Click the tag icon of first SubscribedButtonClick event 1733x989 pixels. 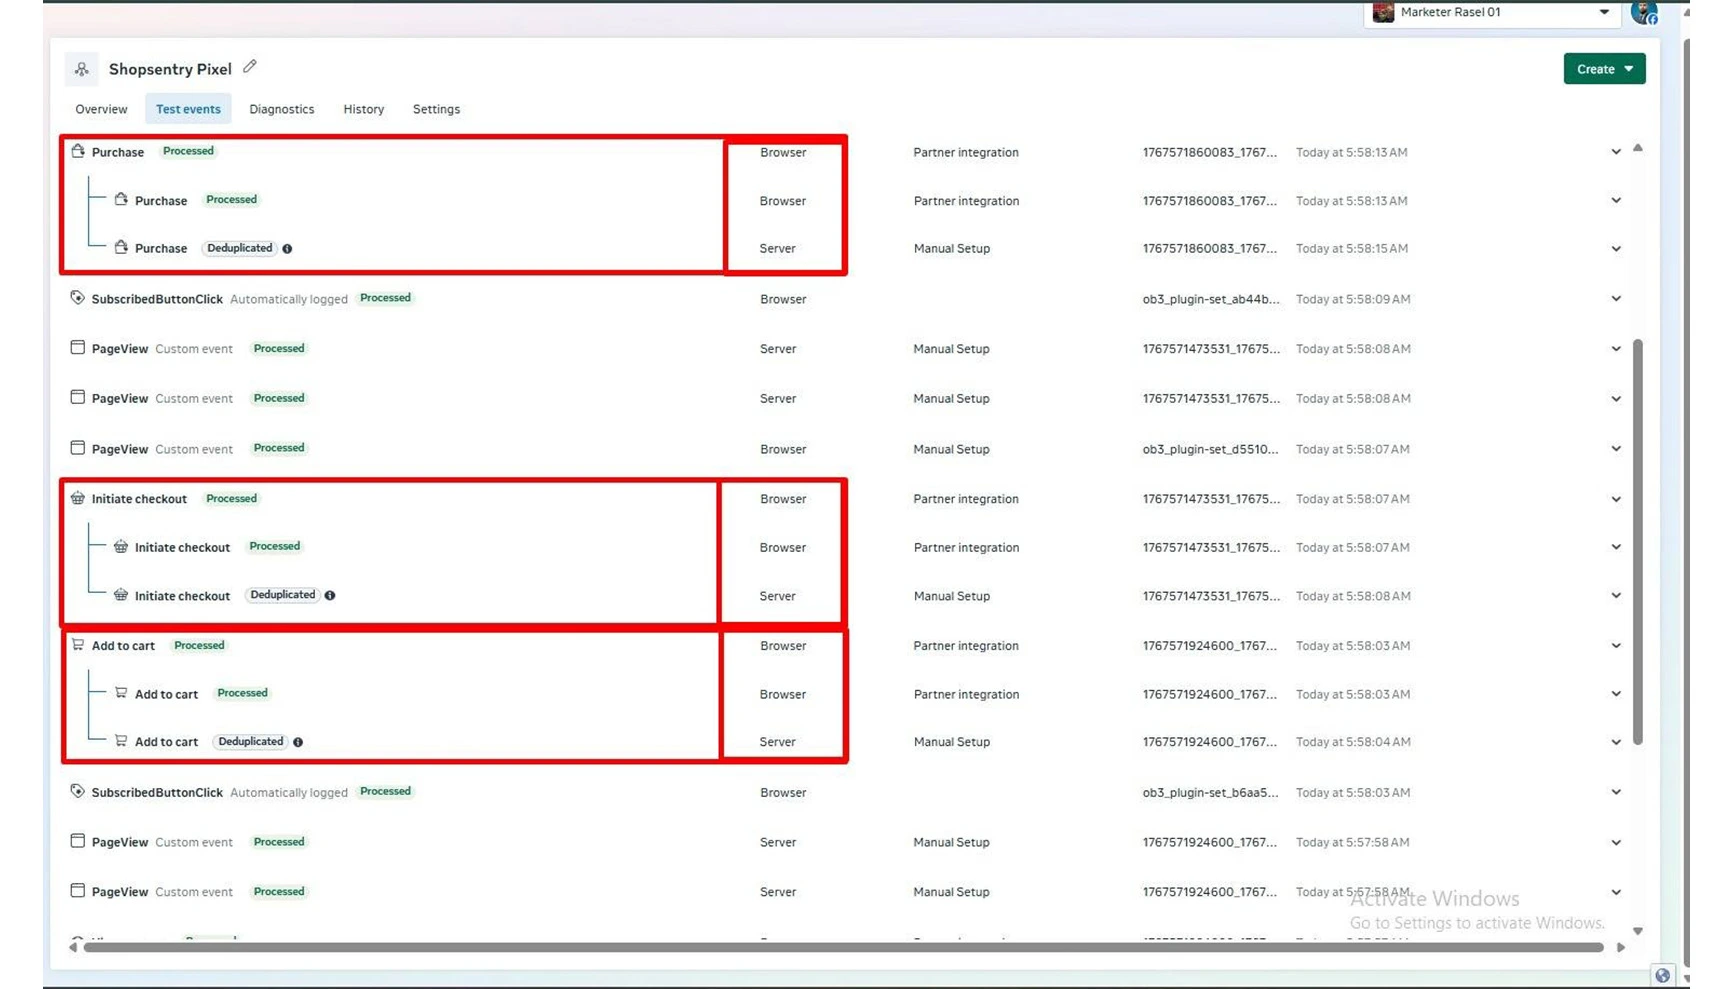coord(77,298)
